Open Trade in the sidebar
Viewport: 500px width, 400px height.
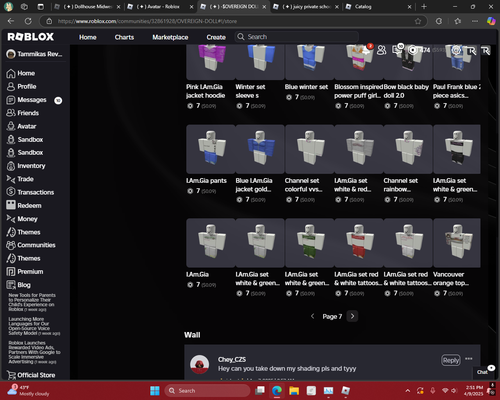pyautogui.click(x=20, y=179)
